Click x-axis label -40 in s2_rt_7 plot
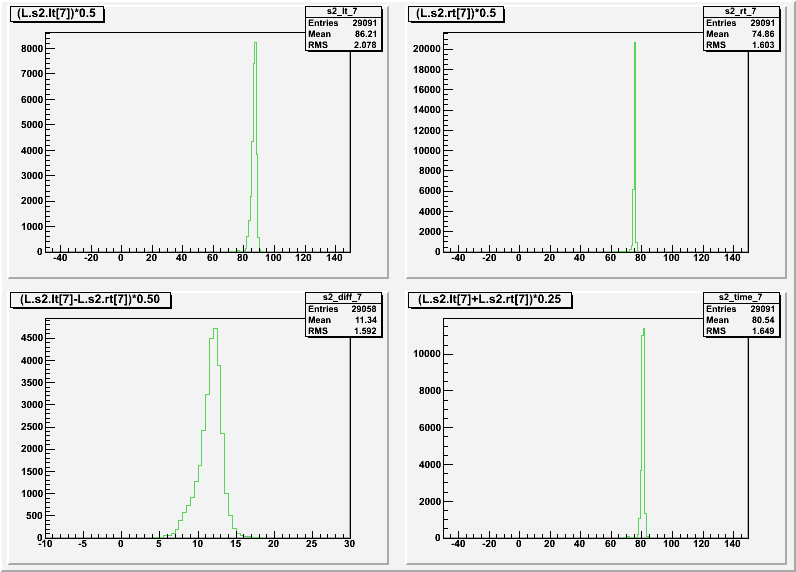The width and height of the screenshot is (796, 572). [x=458, y=258]
